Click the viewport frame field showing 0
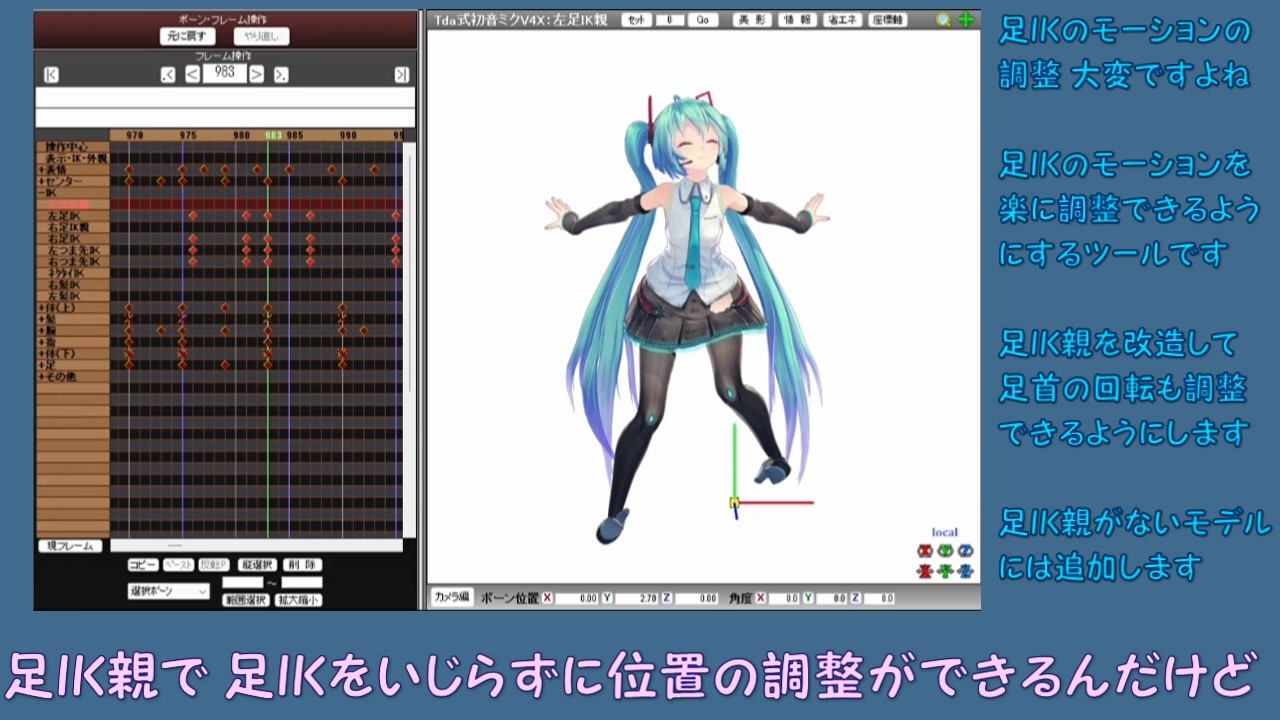1280x720 pixels. (x=670, y=20)
